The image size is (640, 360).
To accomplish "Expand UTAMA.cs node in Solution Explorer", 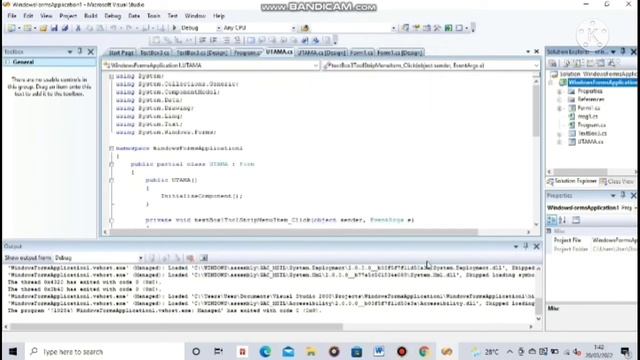I will tap(560, 142).
